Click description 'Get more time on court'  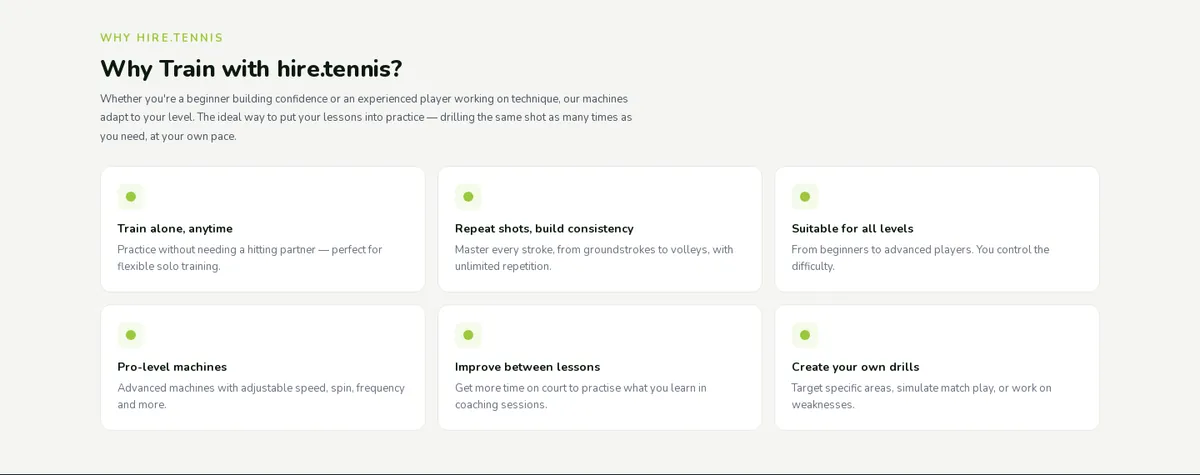tap(581, 396)
